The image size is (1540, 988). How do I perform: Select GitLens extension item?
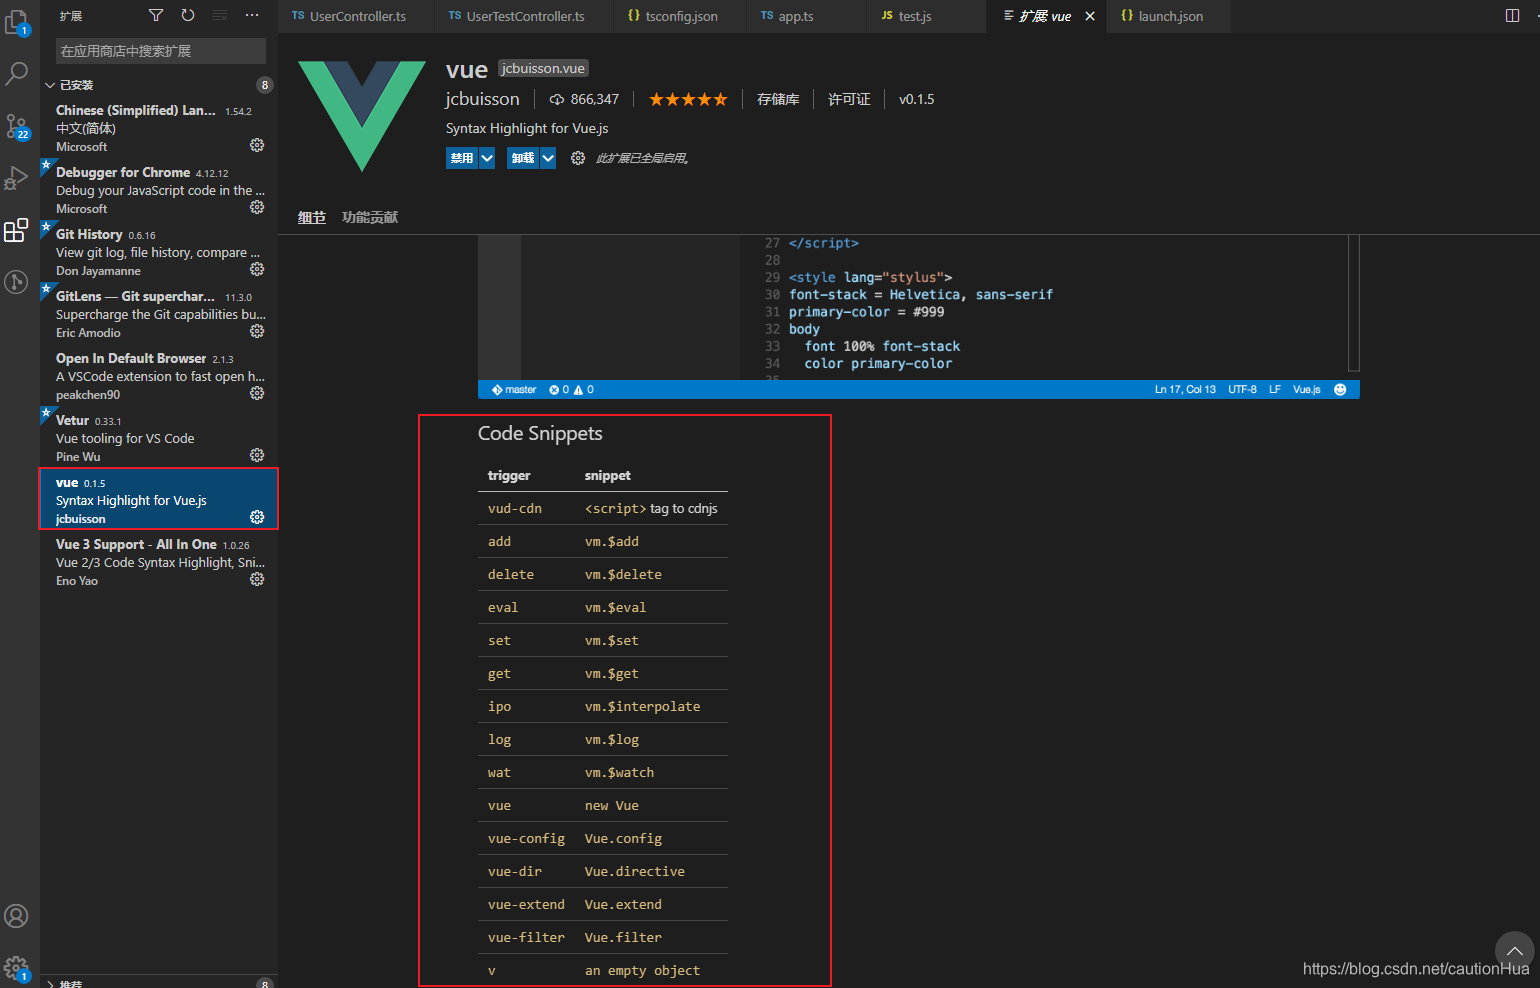coord(159,314)
